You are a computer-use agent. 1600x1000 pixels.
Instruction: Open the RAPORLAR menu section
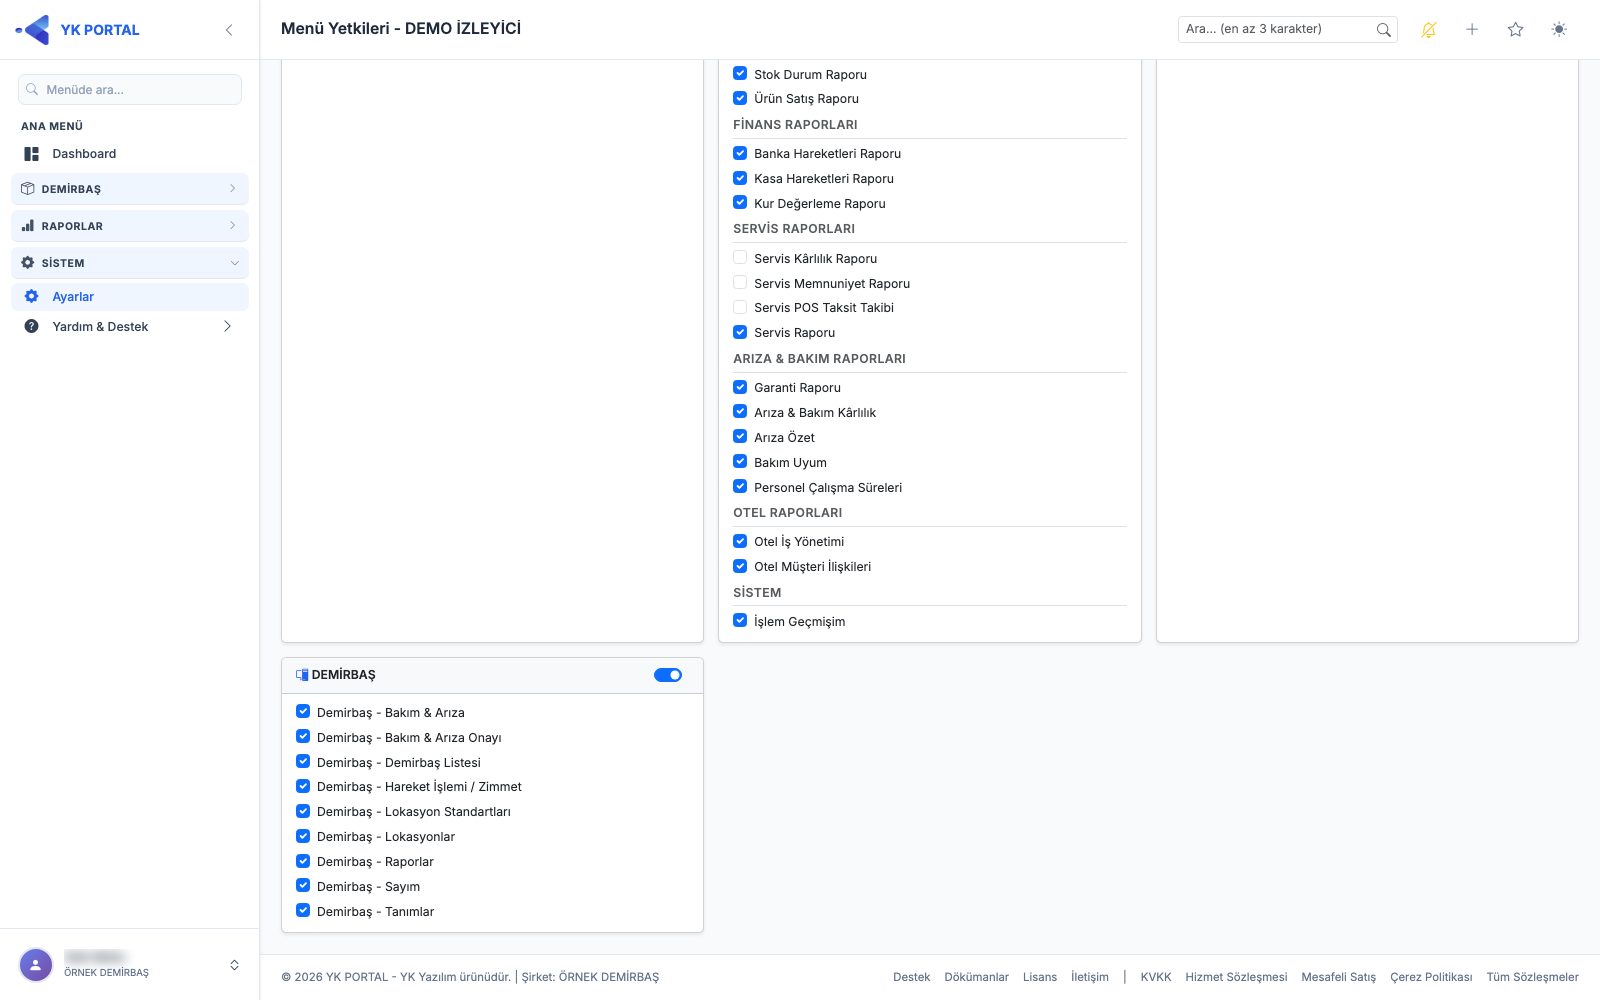[130, 226]
